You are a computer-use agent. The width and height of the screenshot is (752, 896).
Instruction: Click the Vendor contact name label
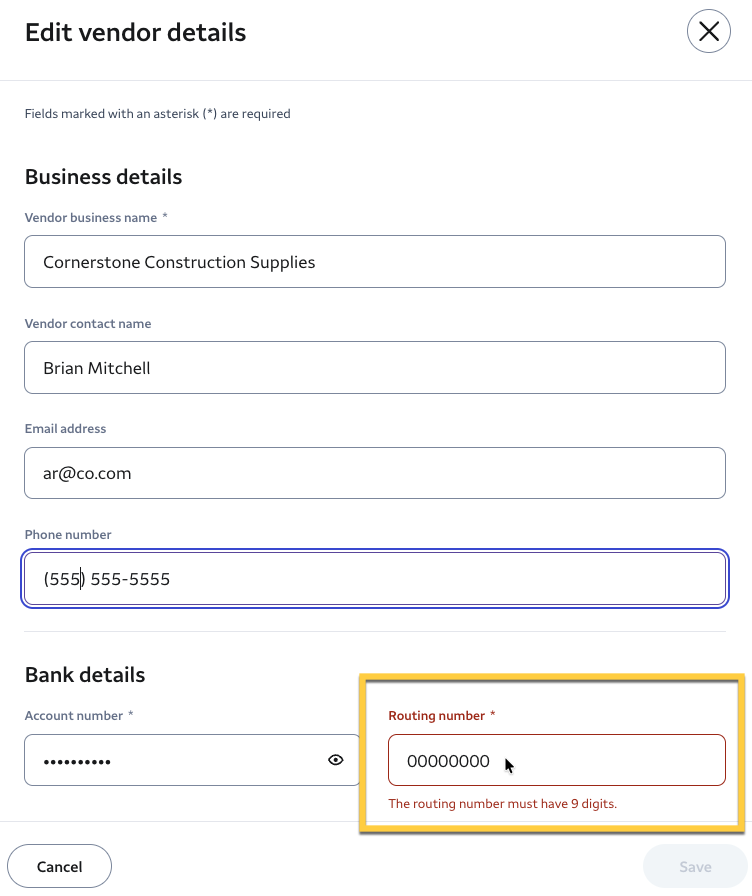88,323
